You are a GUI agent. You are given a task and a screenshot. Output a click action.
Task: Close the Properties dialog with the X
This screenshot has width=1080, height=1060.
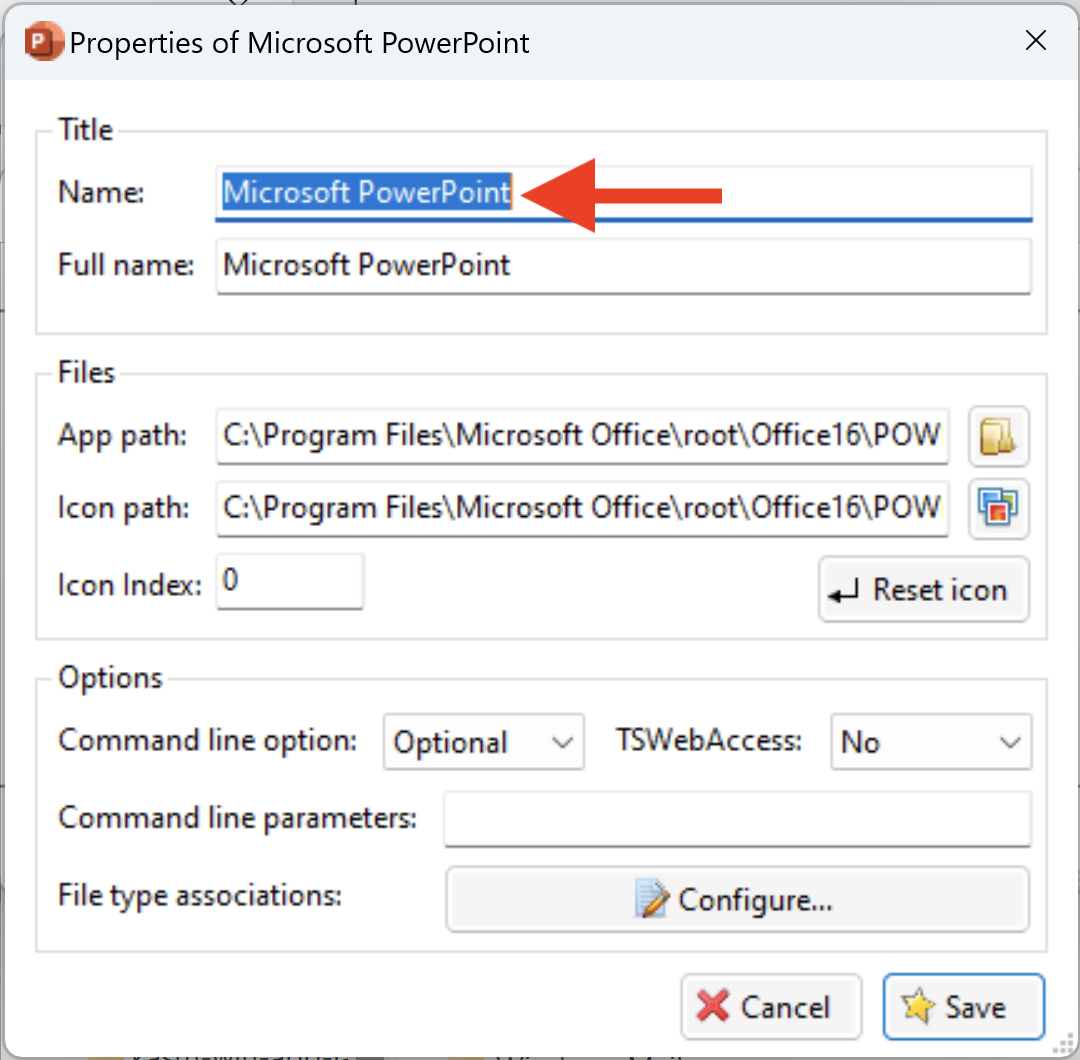point(1035,41)
